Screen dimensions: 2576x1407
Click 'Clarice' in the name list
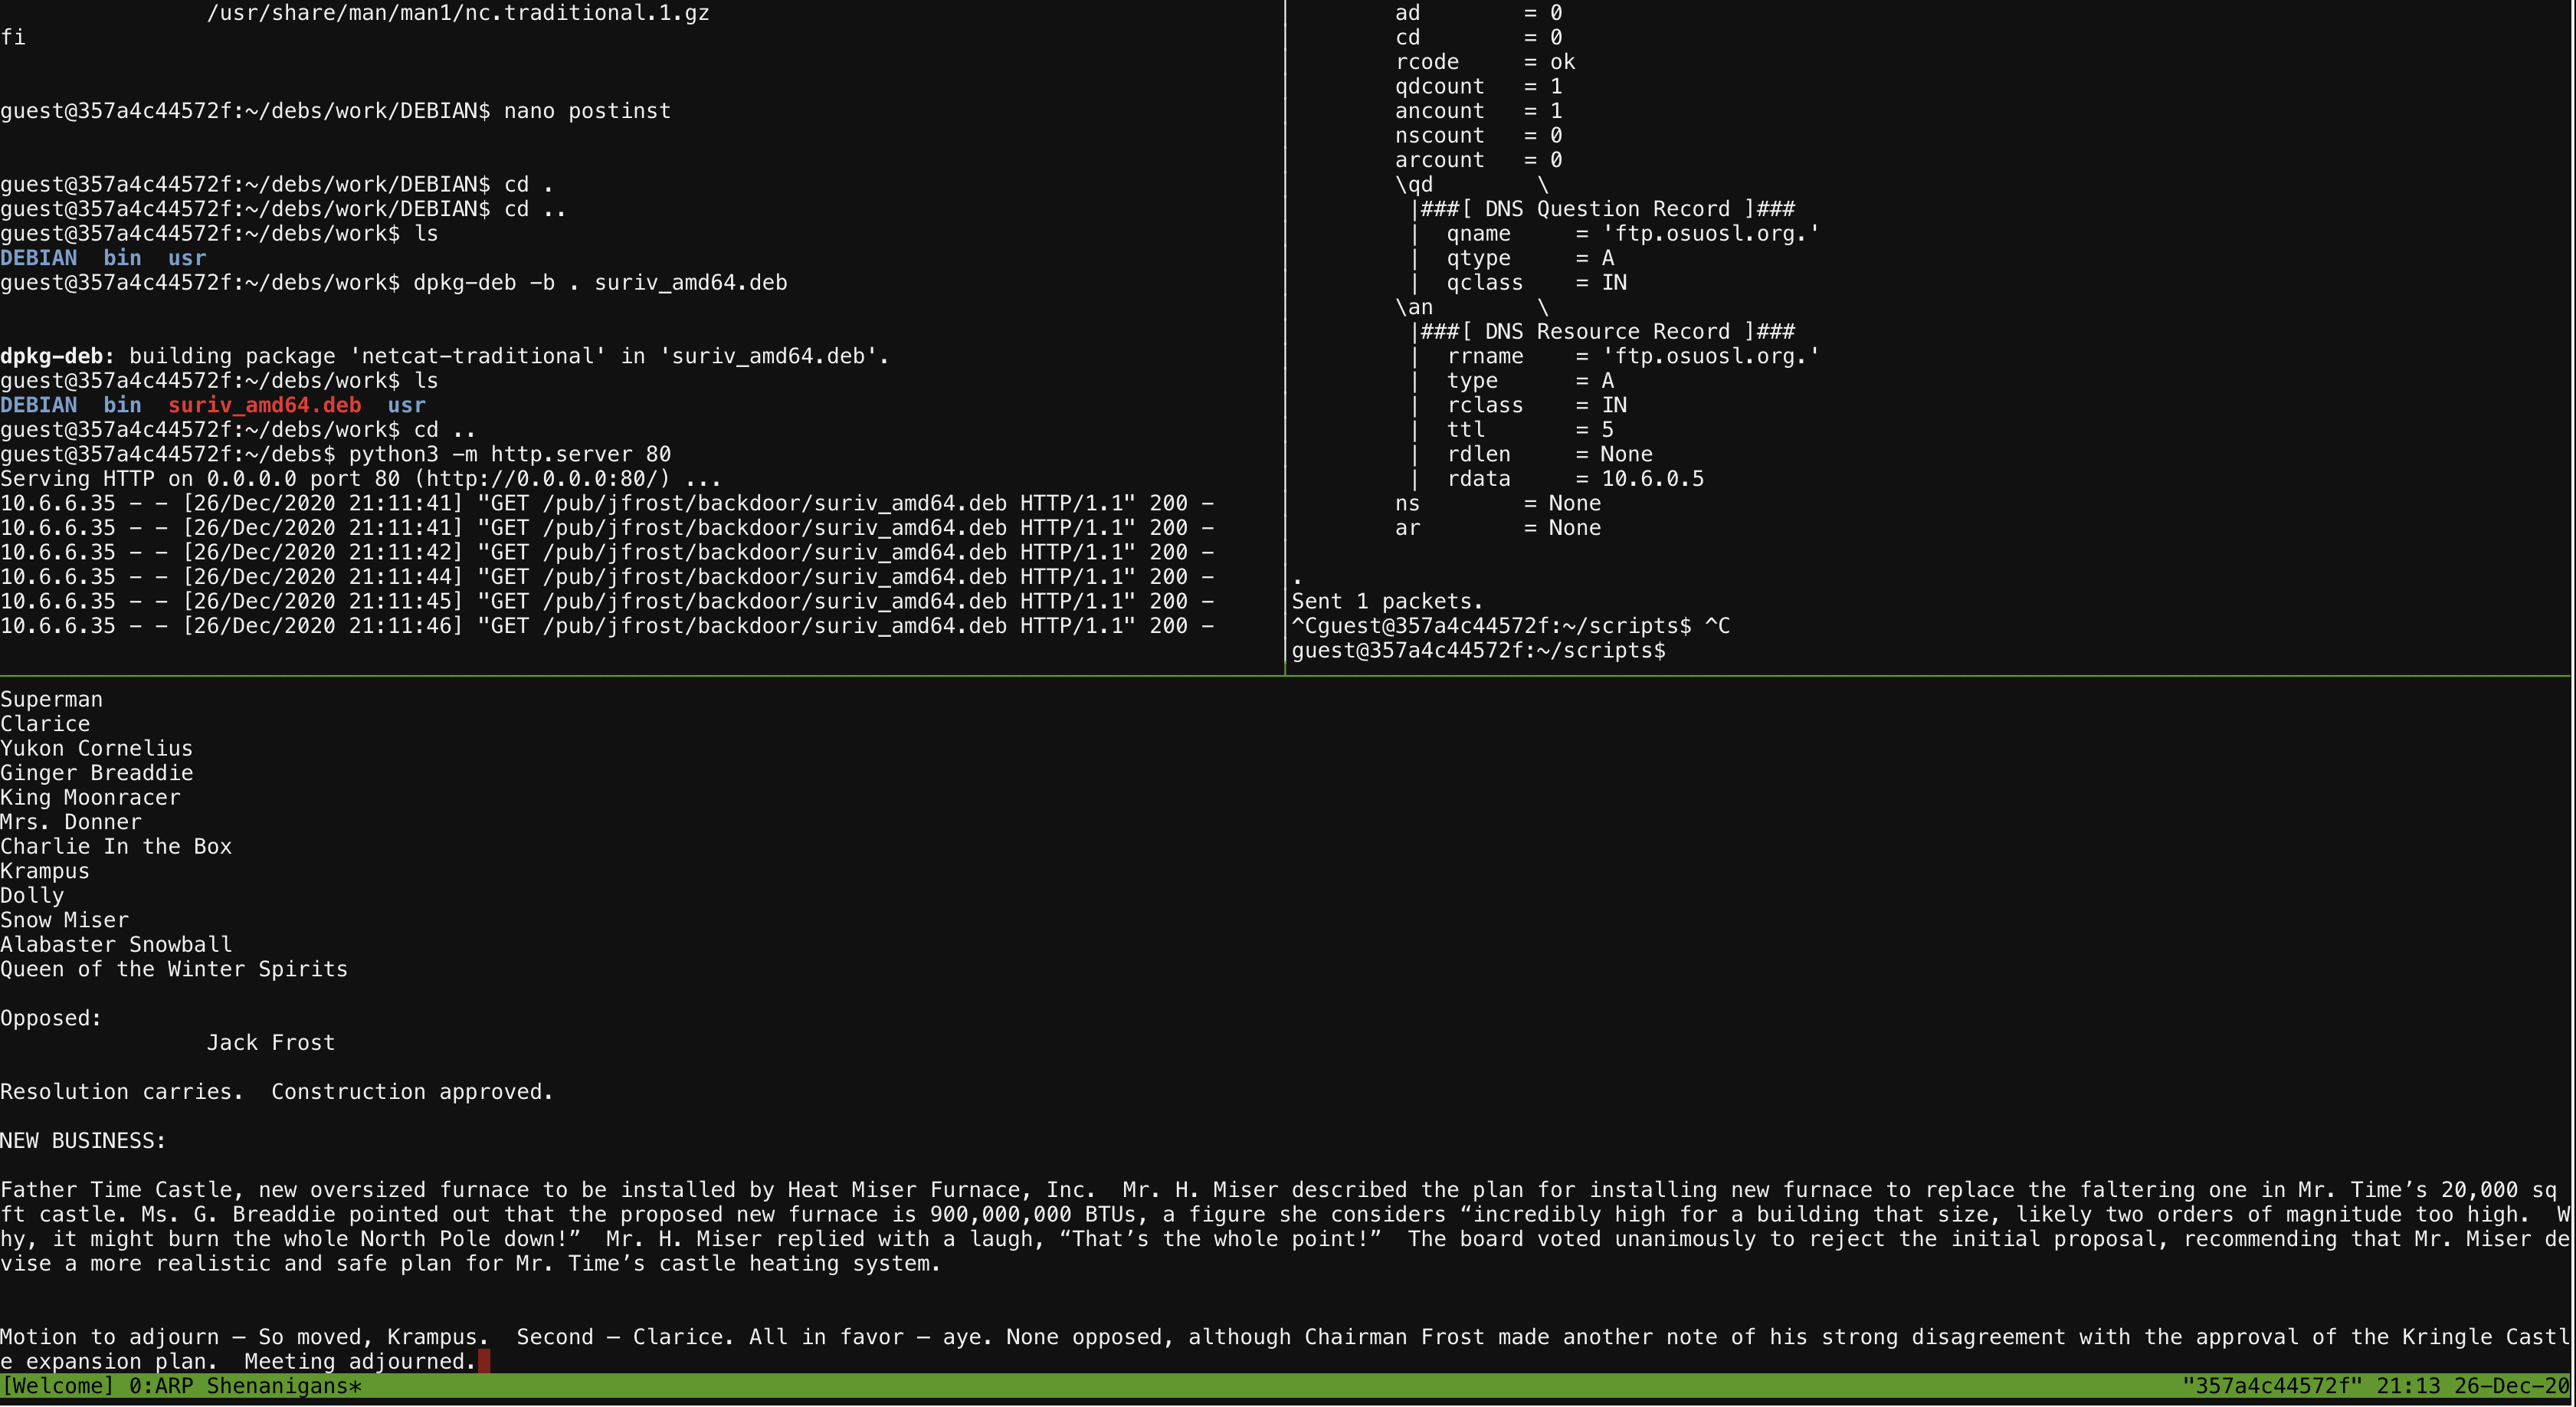pos(45,724)
